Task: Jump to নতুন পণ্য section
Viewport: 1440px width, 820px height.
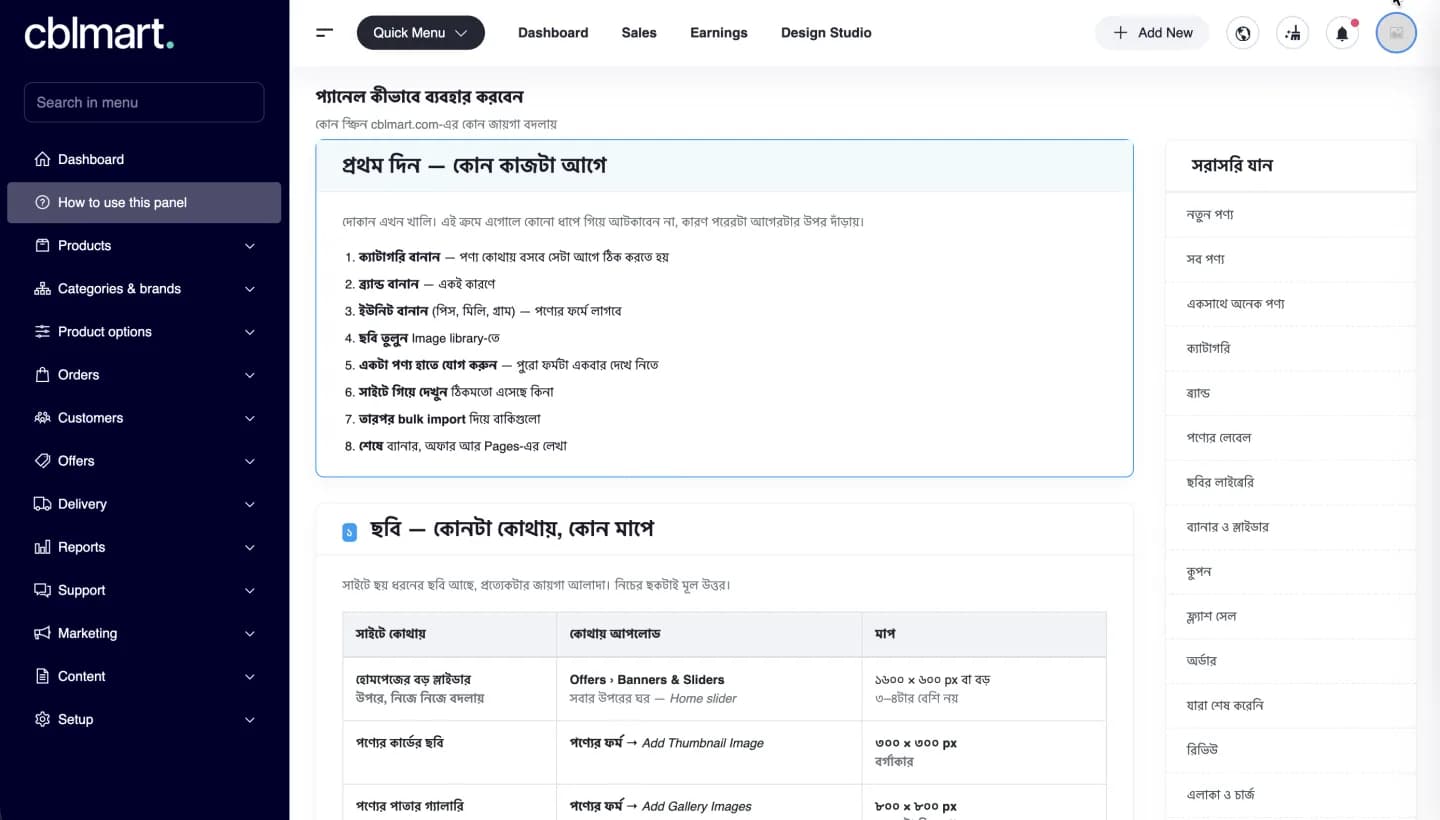Action: (1290, 215)
